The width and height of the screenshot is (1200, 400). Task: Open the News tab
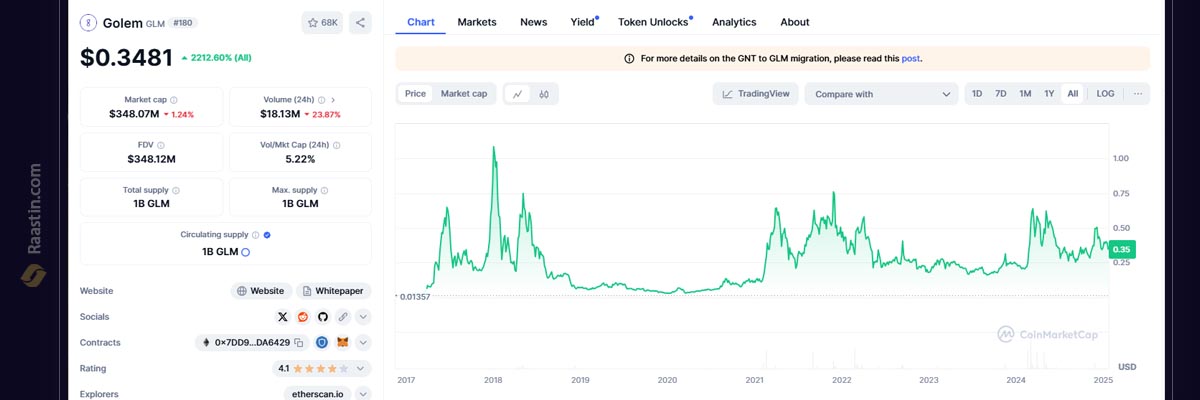(533, 22)
